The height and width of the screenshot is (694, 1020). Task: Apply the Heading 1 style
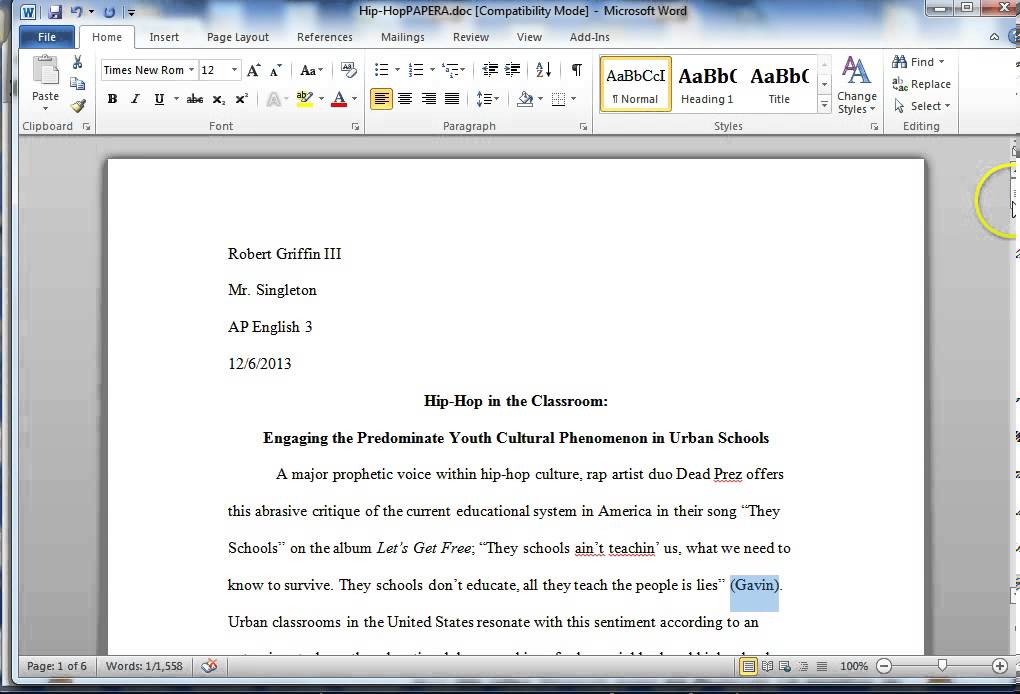coord(707,84)
